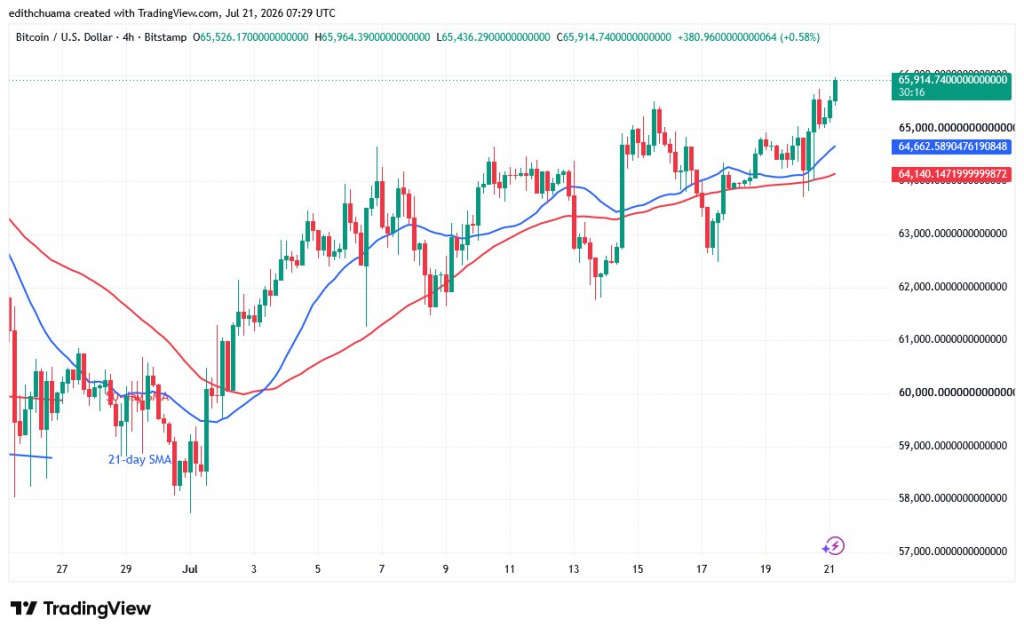Click the low value L65,436.29
Viewport: 1024px width, 635px height.
(493, 37)
